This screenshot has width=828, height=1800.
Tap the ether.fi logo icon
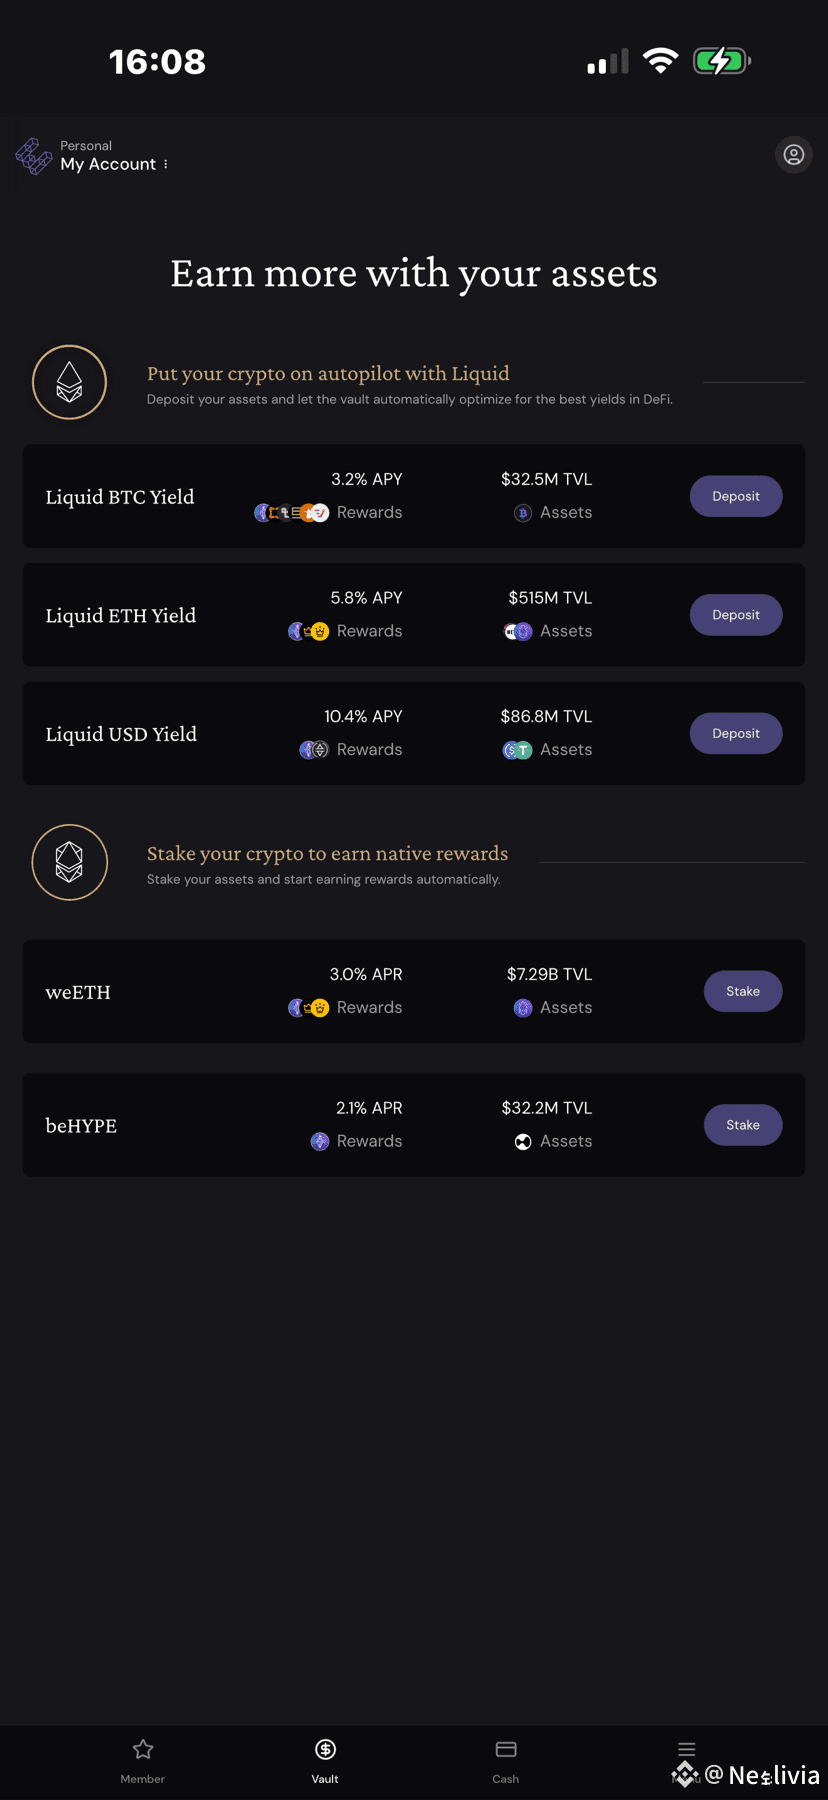pyautogui.click(x=34, y=156)
